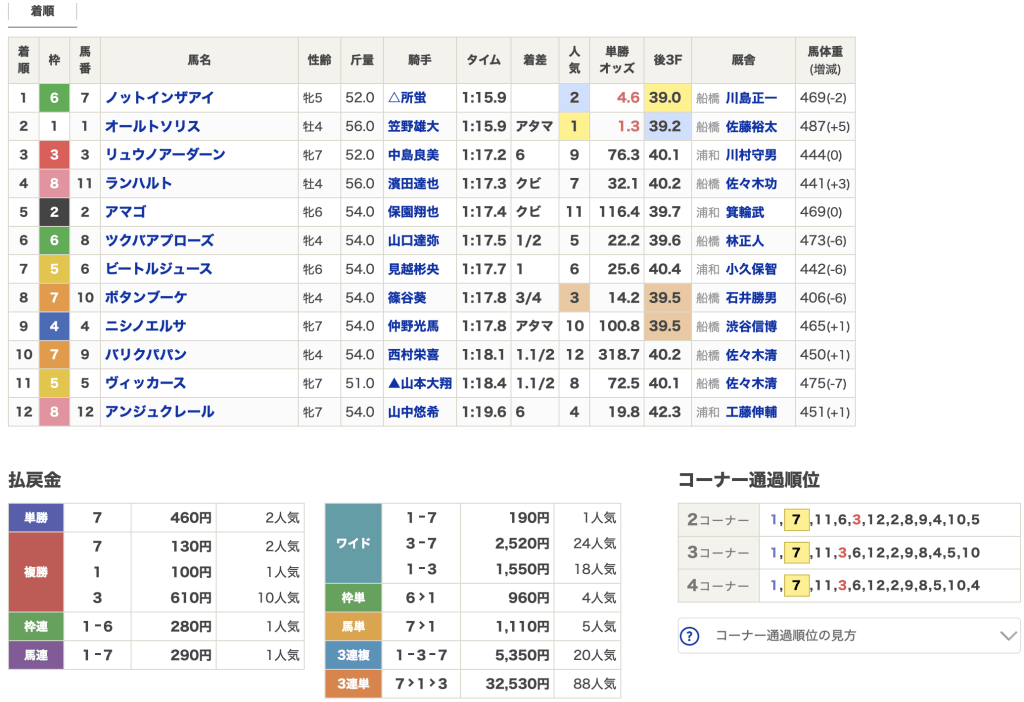This screenshot has width=1024, height=702.
Task: Click the ワイド payout label
Action: click(x=353, y=543)
